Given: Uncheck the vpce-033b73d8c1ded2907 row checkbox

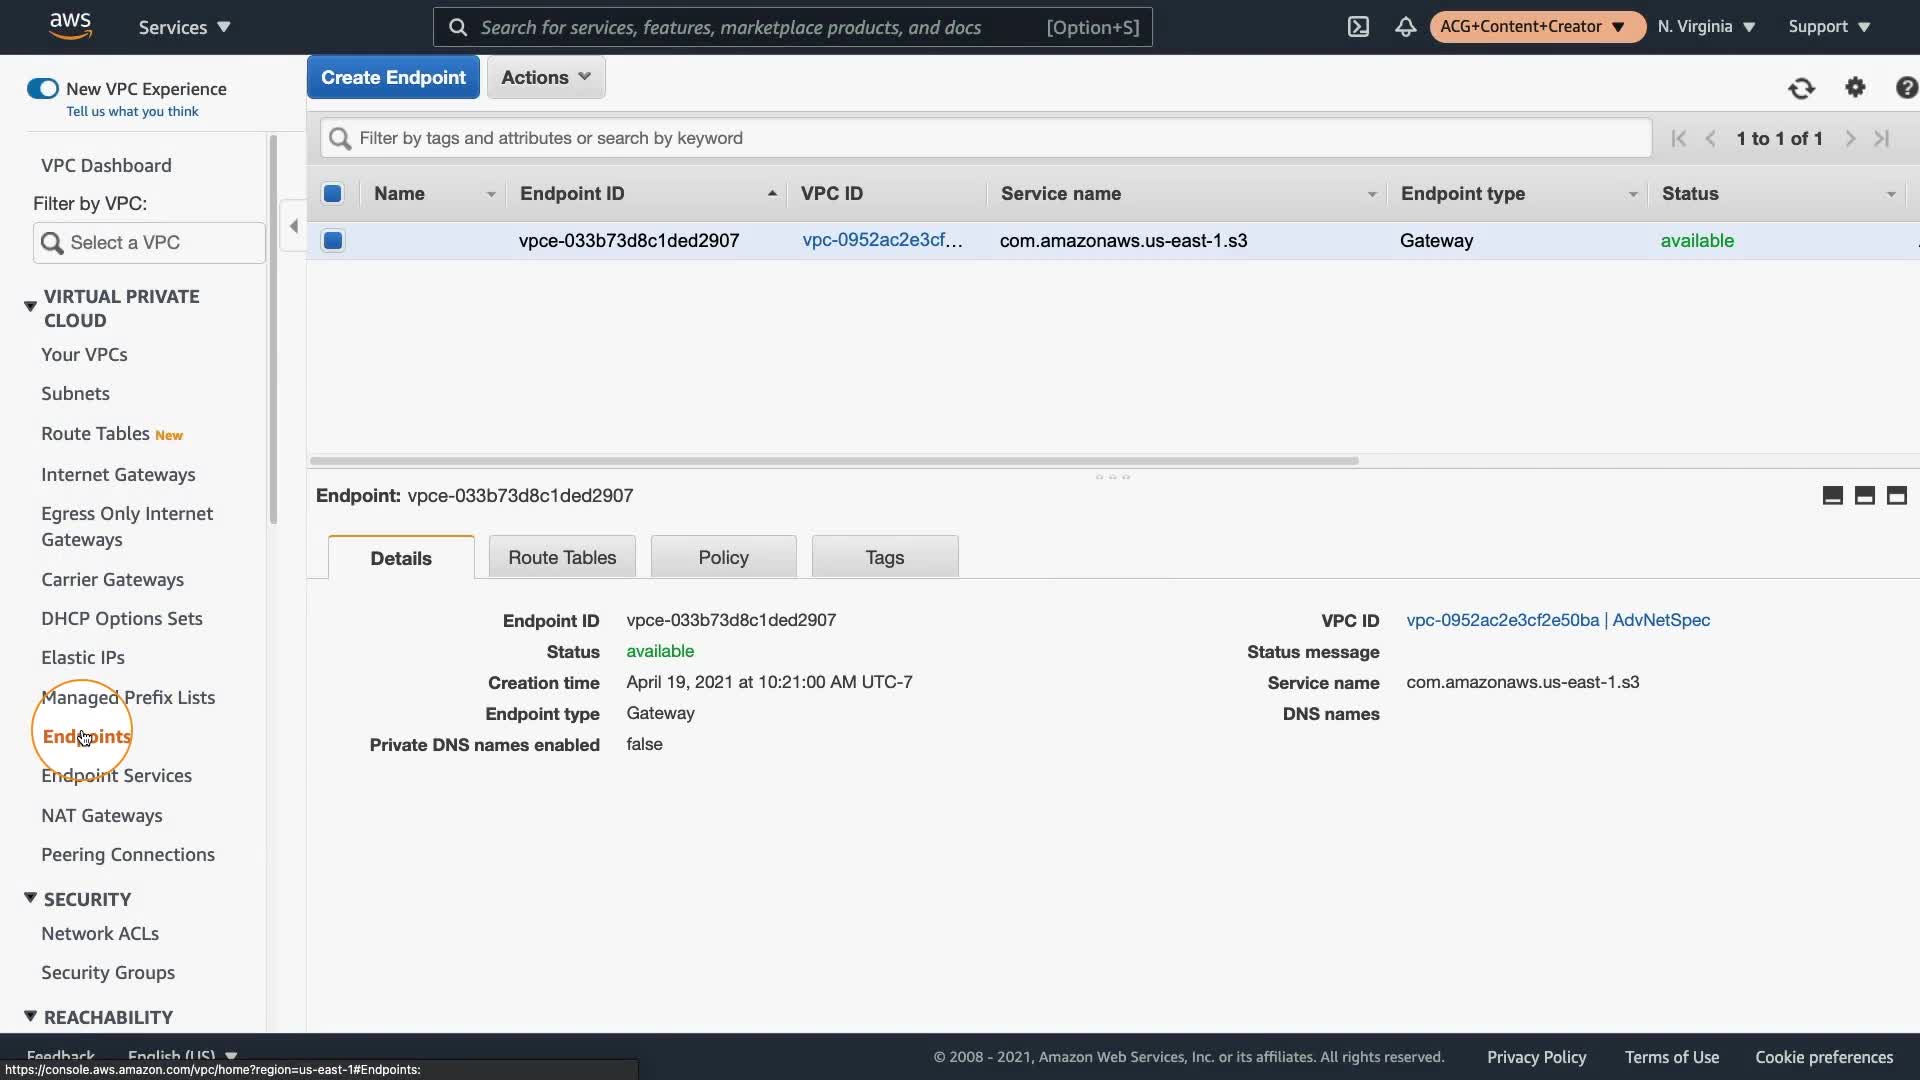Looking at the screenshot, I should (x=333, y=241).
